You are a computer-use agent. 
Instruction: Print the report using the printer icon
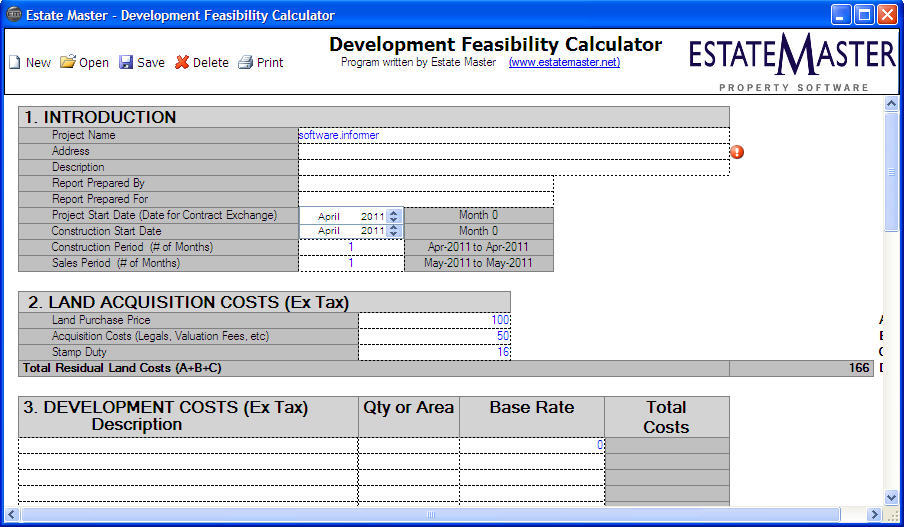coord(246,62)
